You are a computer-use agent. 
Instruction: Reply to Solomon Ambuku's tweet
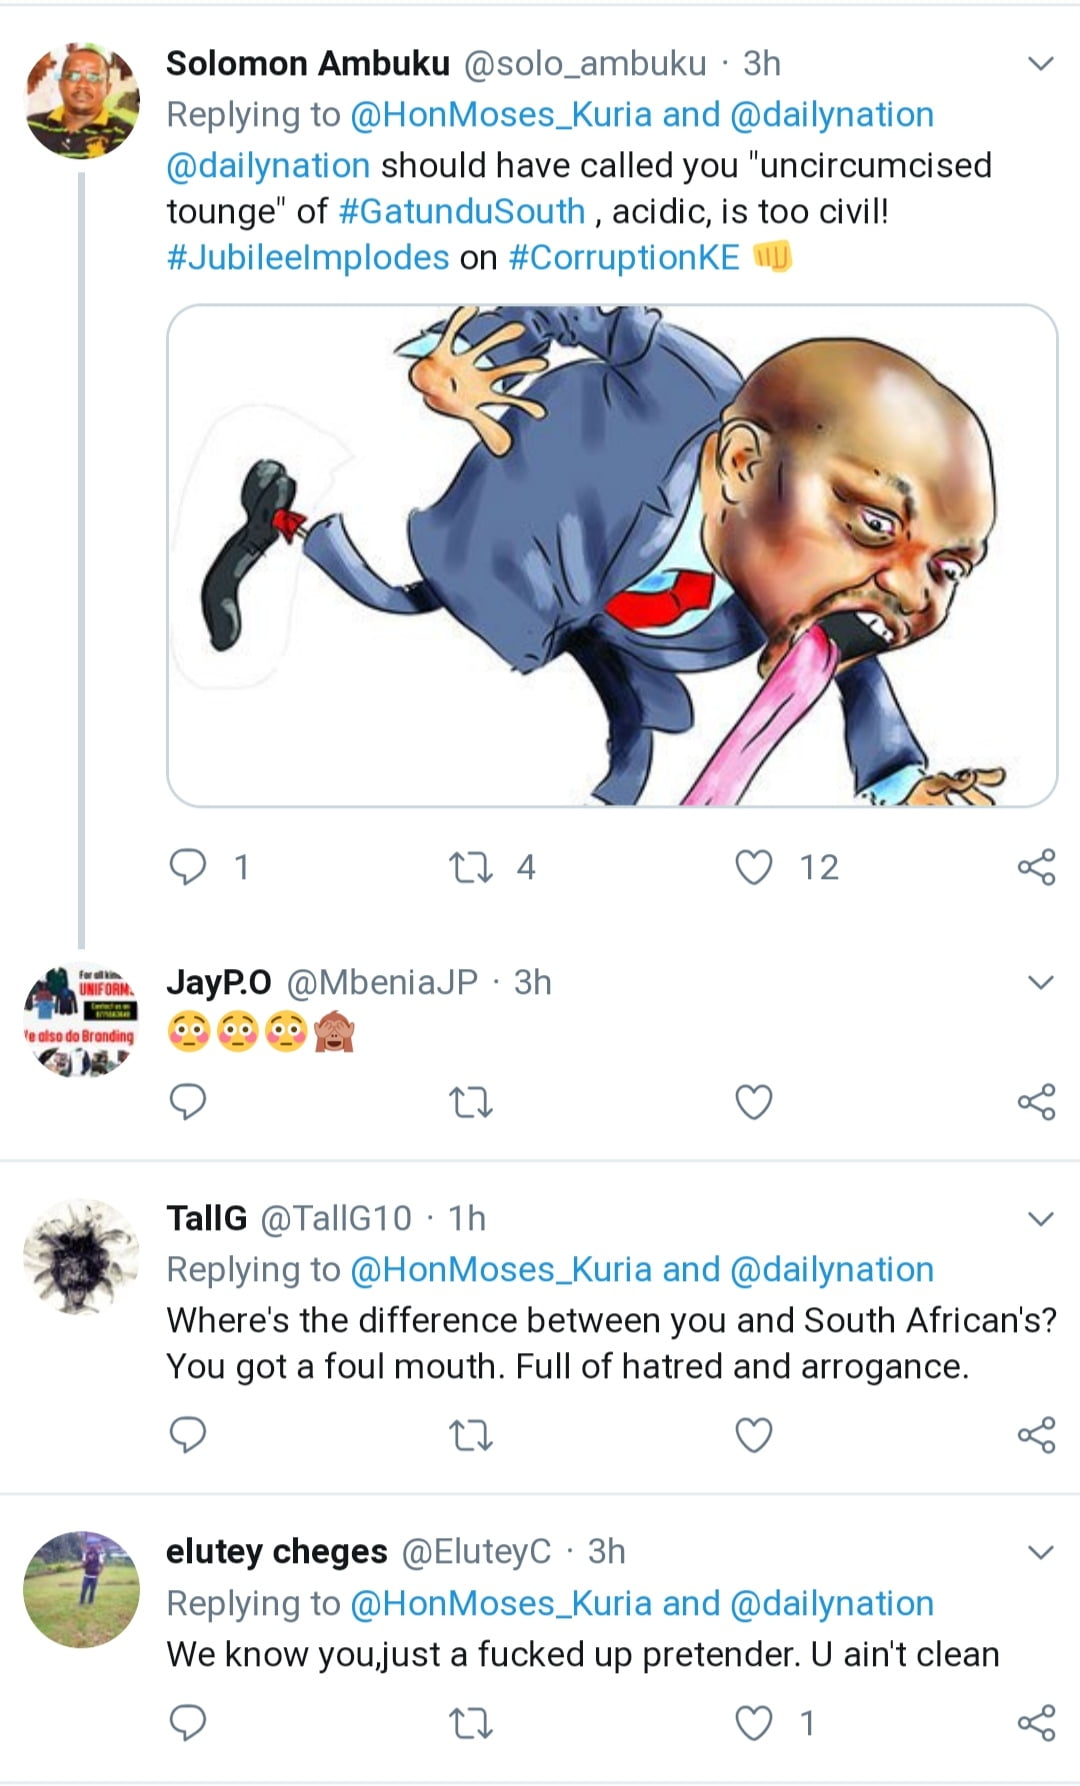click(x=188, y=867)
